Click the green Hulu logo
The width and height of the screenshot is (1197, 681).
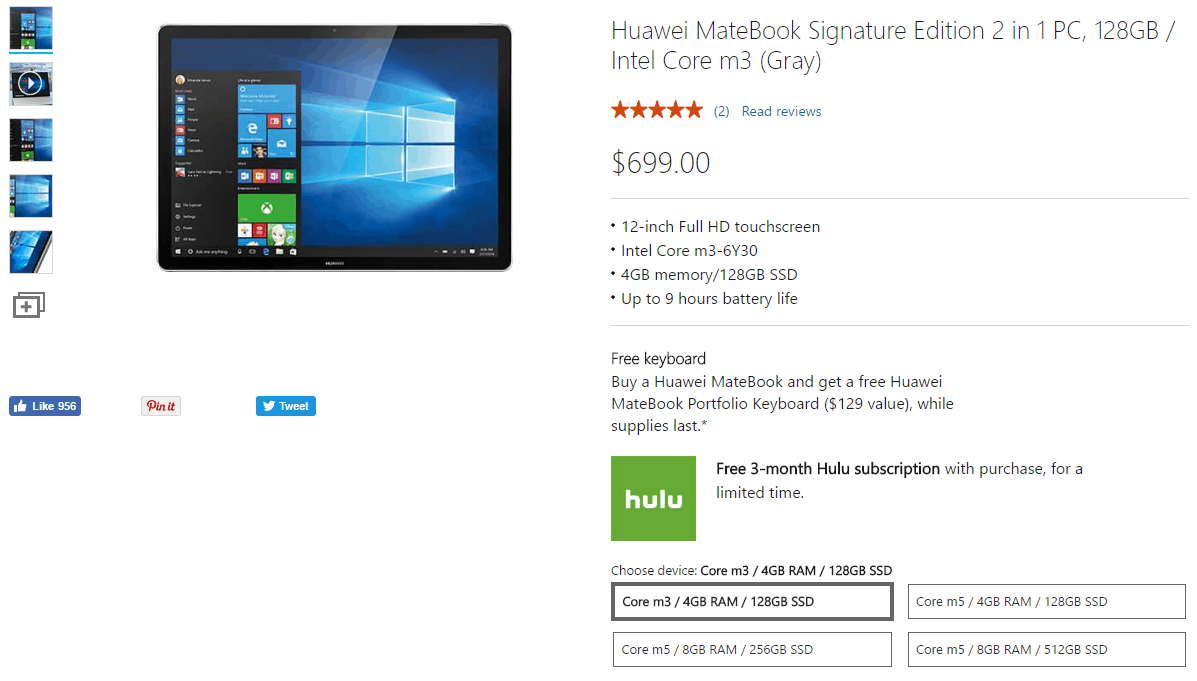pyautogui.click(x=653, y=499)
